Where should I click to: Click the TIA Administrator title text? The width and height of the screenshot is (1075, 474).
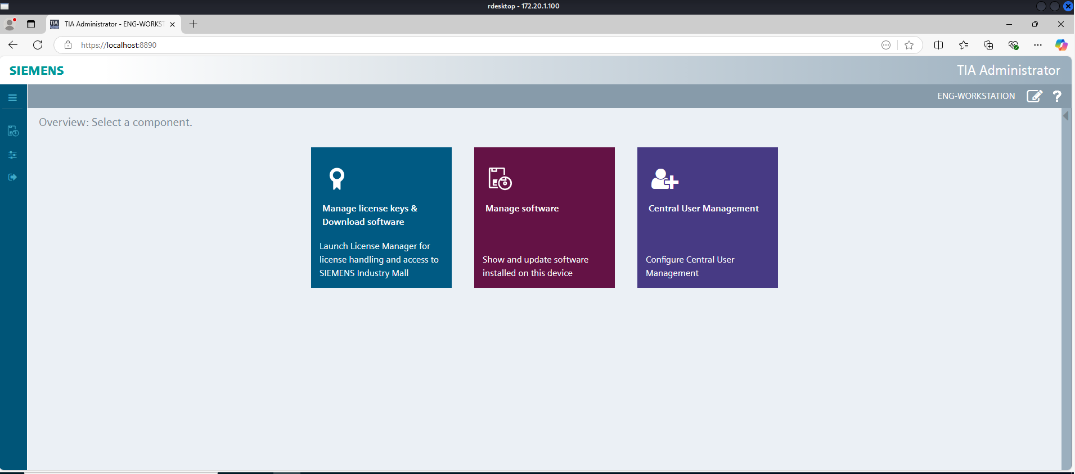point(1008,71)
